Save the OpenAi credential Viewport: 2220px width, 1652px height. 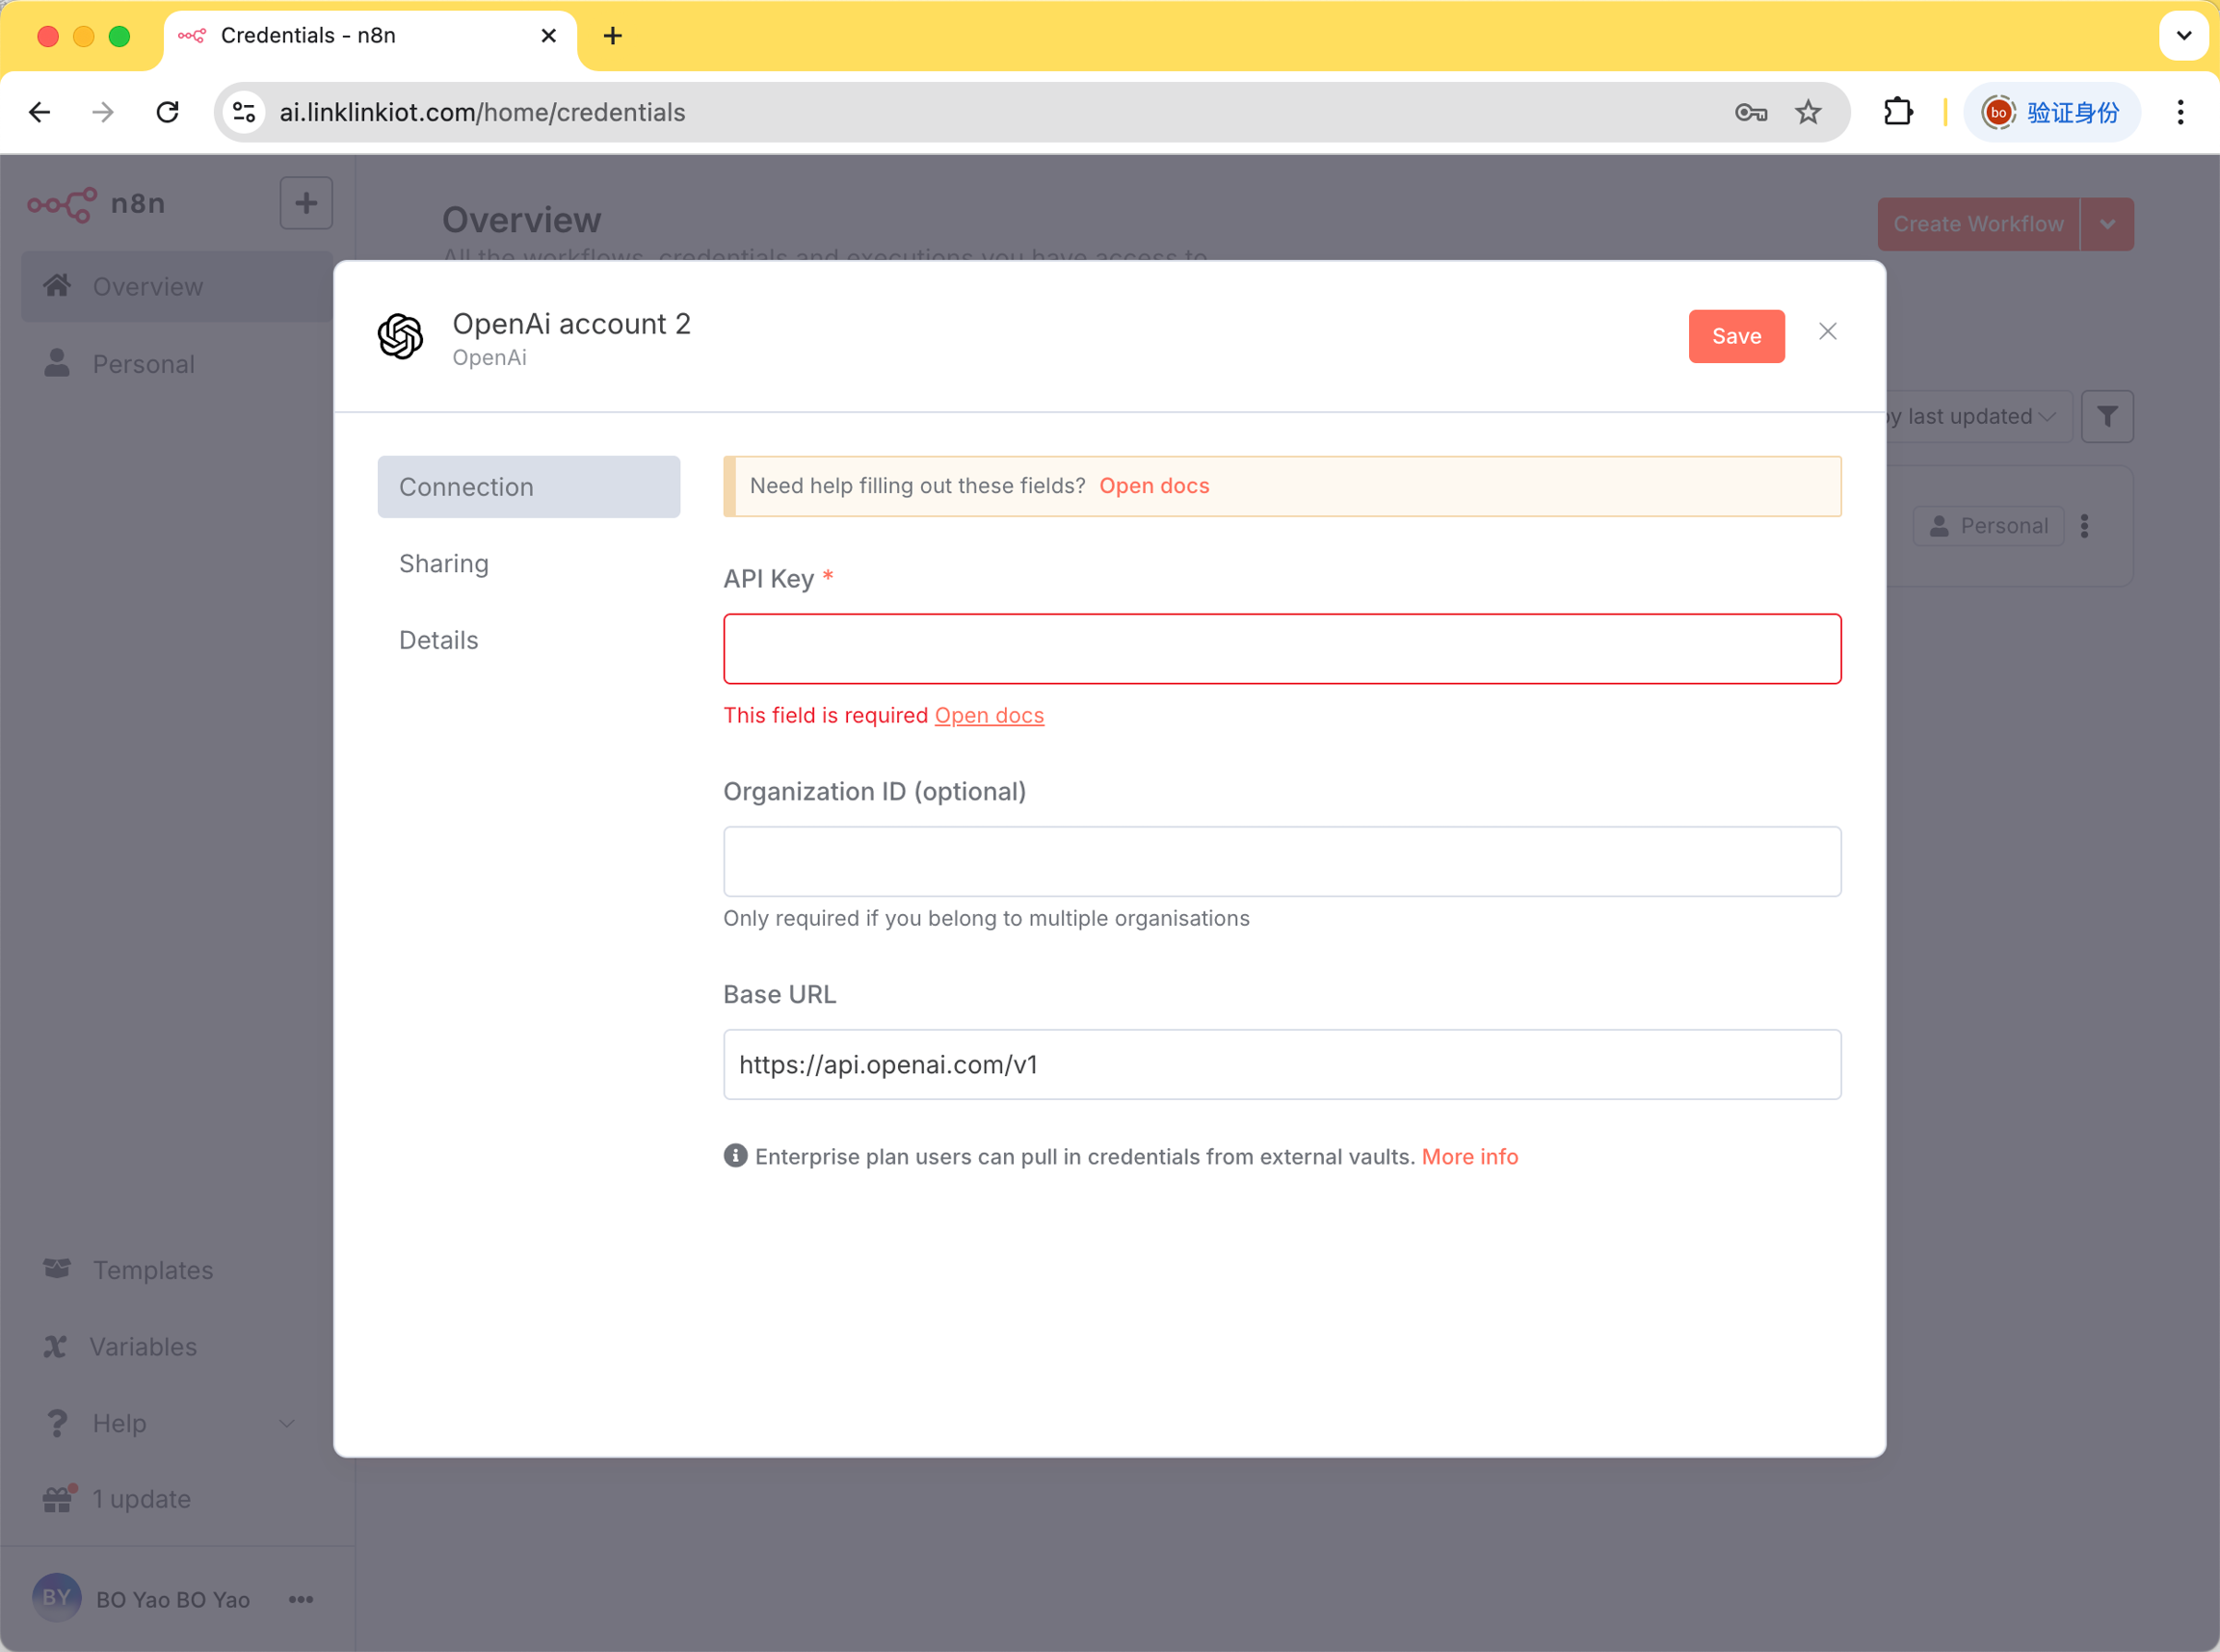pyautogui.click(x=1736, y=336)
